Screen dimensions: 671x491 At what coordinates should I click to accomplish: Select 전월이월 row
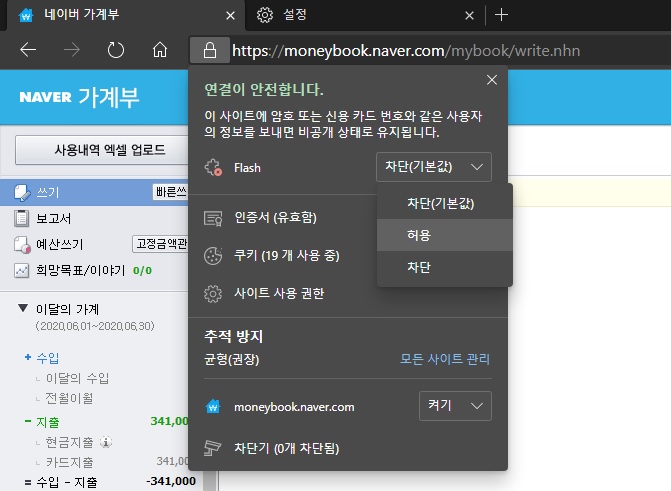(x=69, y=399)
